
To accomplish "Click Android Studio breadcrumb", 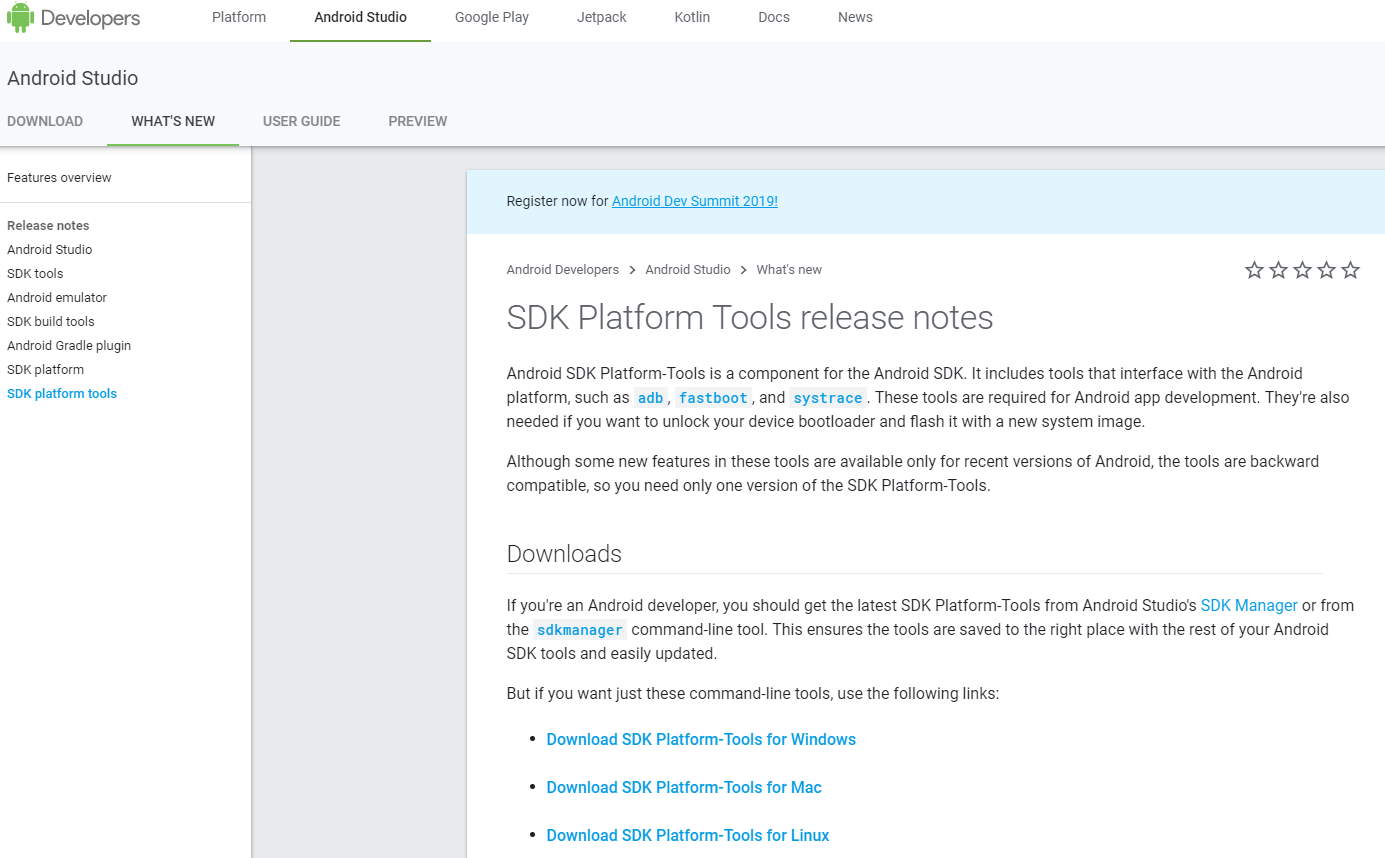I will (688, 270).
